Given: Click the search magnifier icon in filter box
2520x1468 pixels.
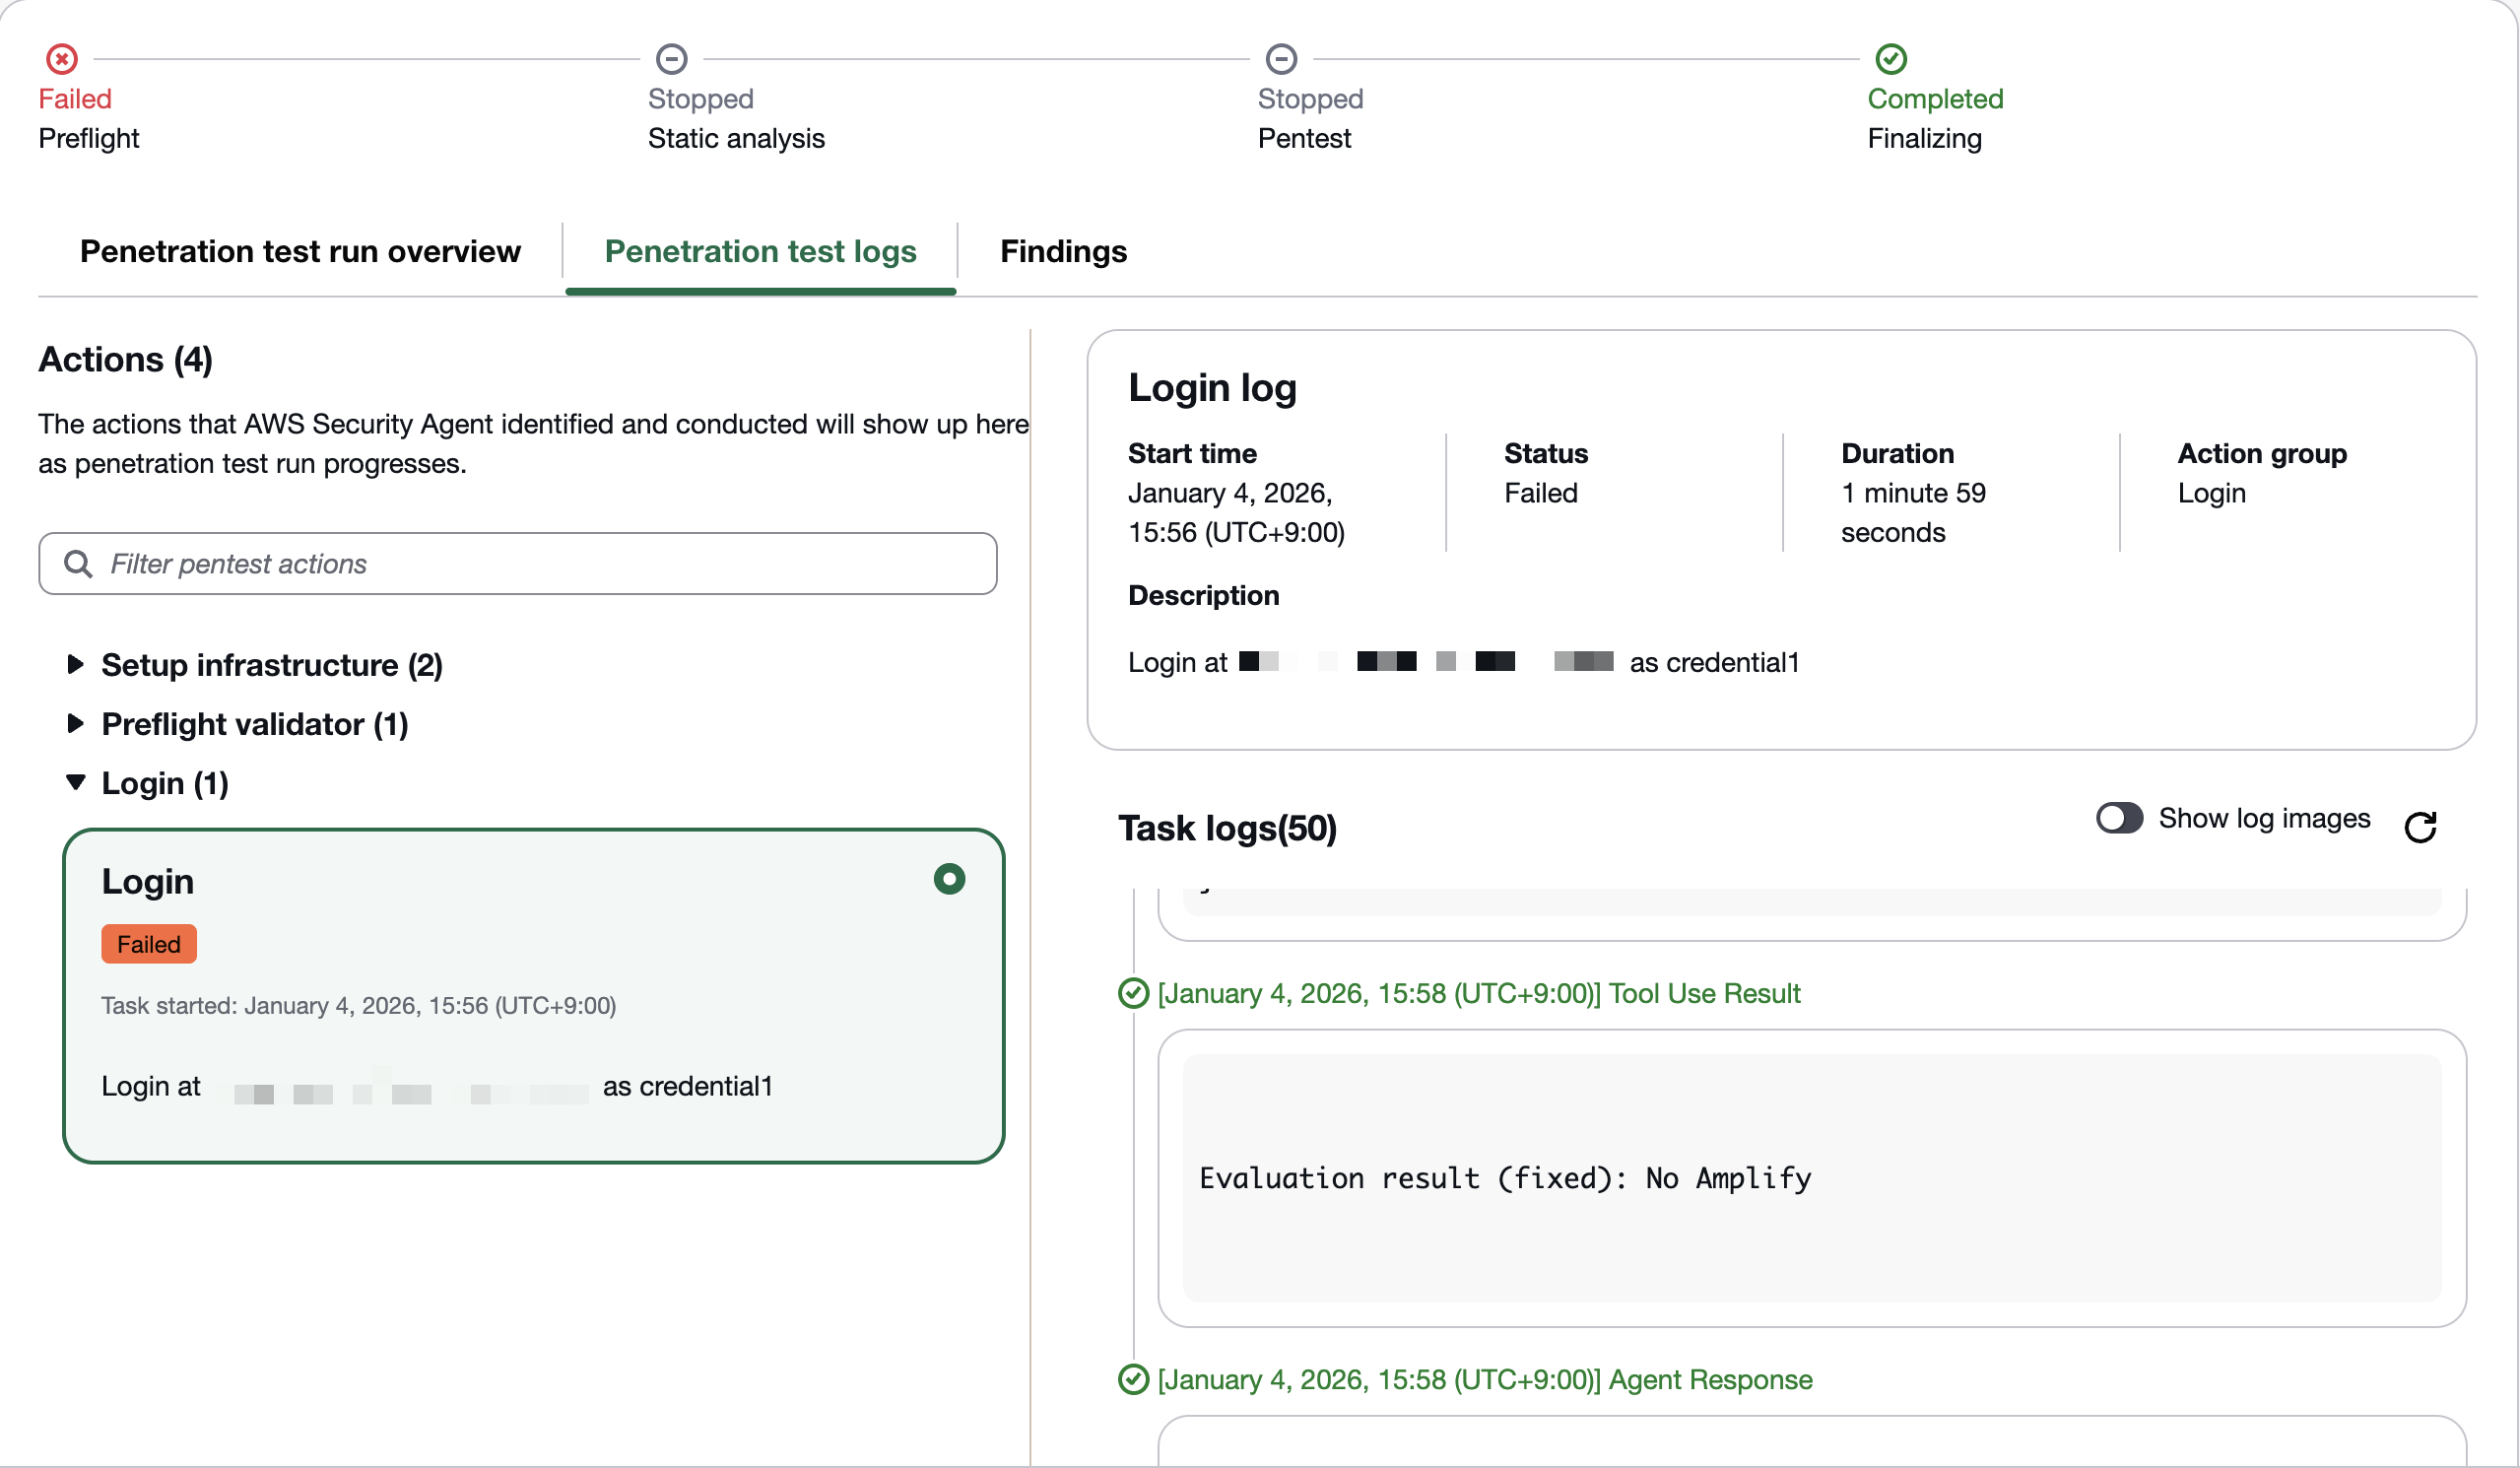Looking at the screenshot, I should point(78,564).
